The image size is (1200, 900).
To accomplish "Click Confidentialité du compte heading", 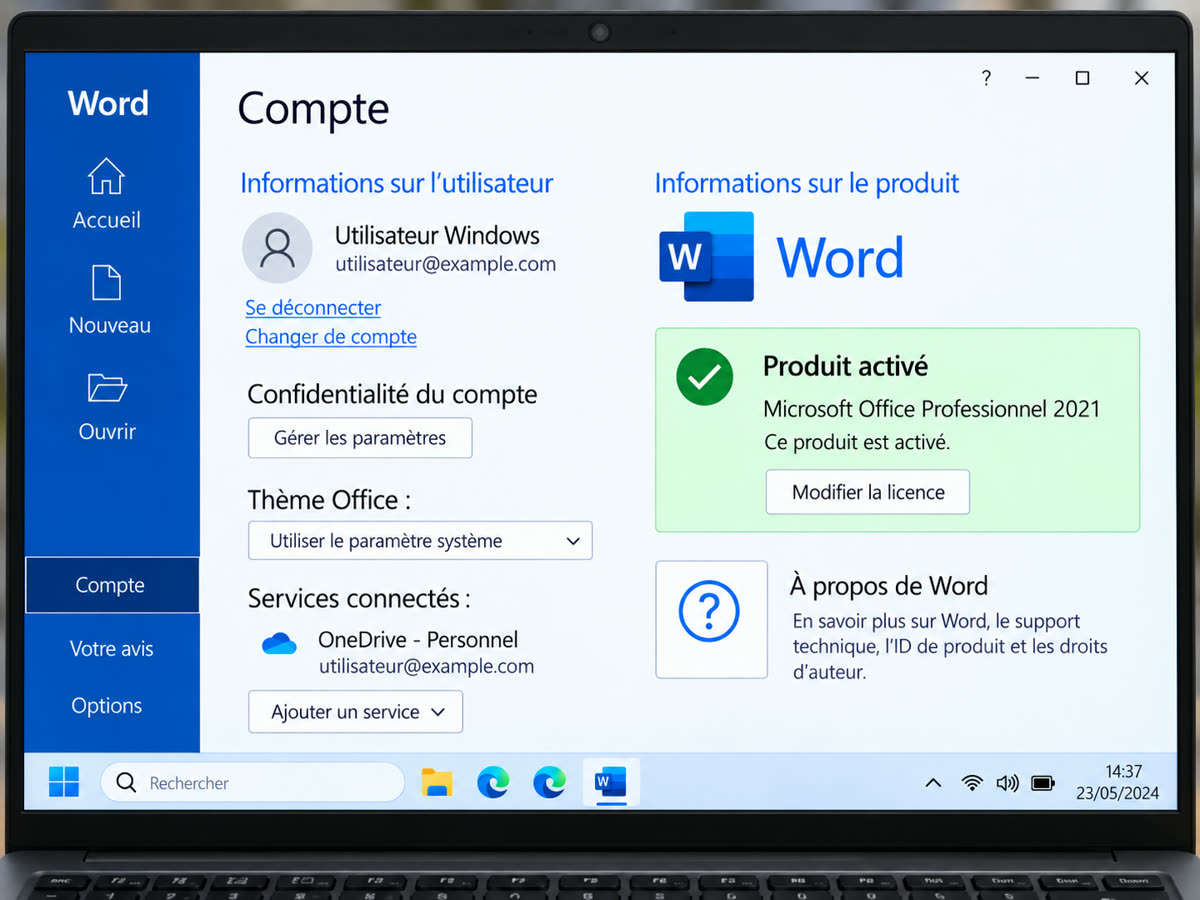I will (392, 395).
